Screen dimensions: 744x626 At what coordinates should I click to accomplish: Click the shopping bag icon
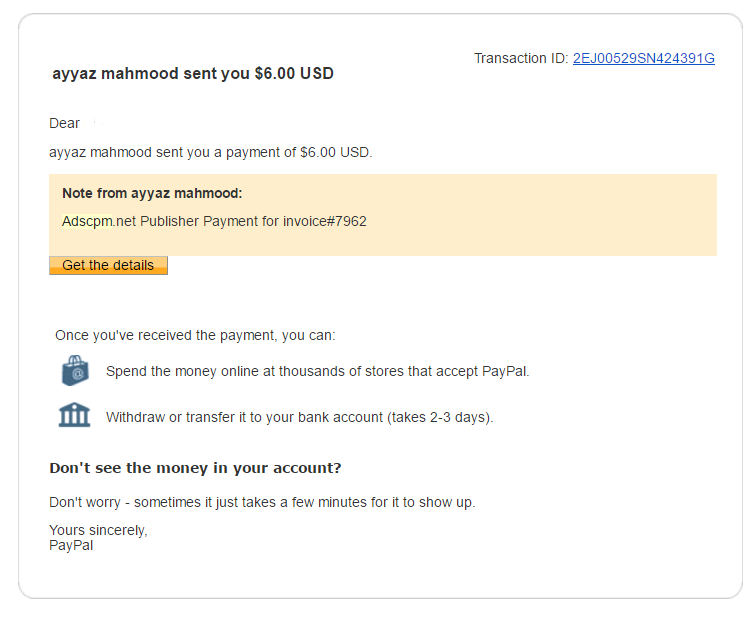point(75,371)
